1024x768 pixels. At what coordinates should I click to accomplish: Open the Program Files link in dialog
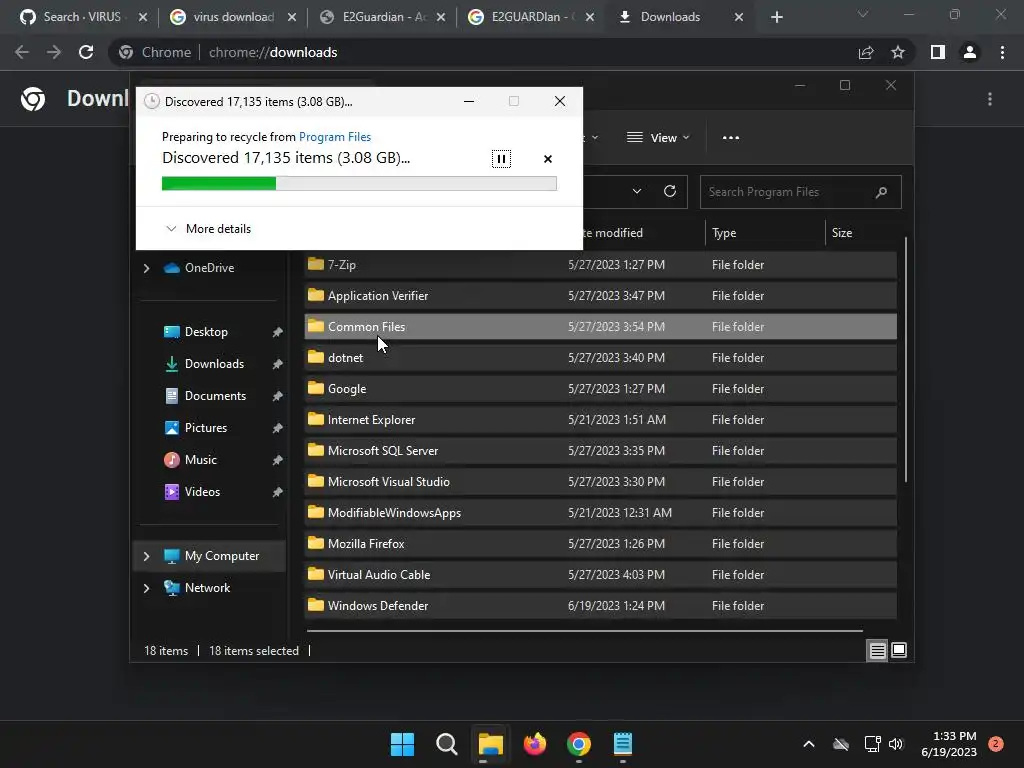click(334, 136)
